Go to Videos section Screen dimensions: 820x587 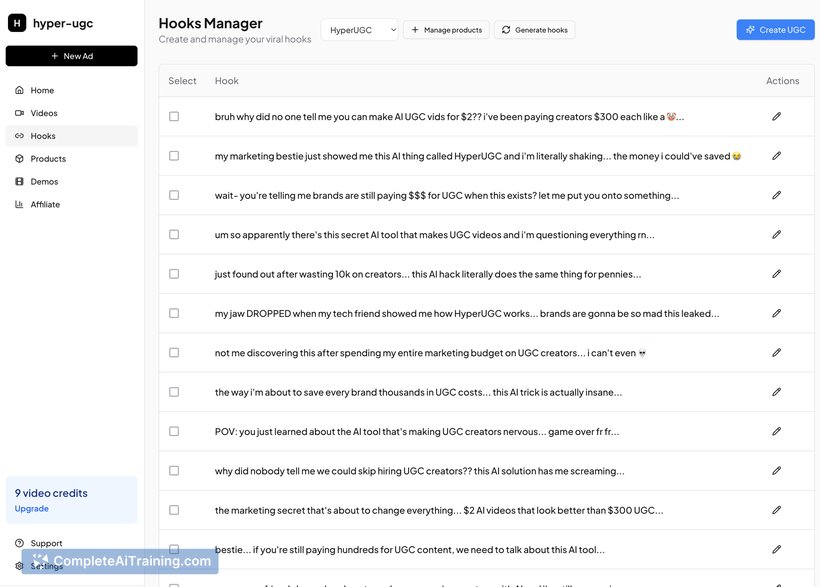[x=72, y=113]
